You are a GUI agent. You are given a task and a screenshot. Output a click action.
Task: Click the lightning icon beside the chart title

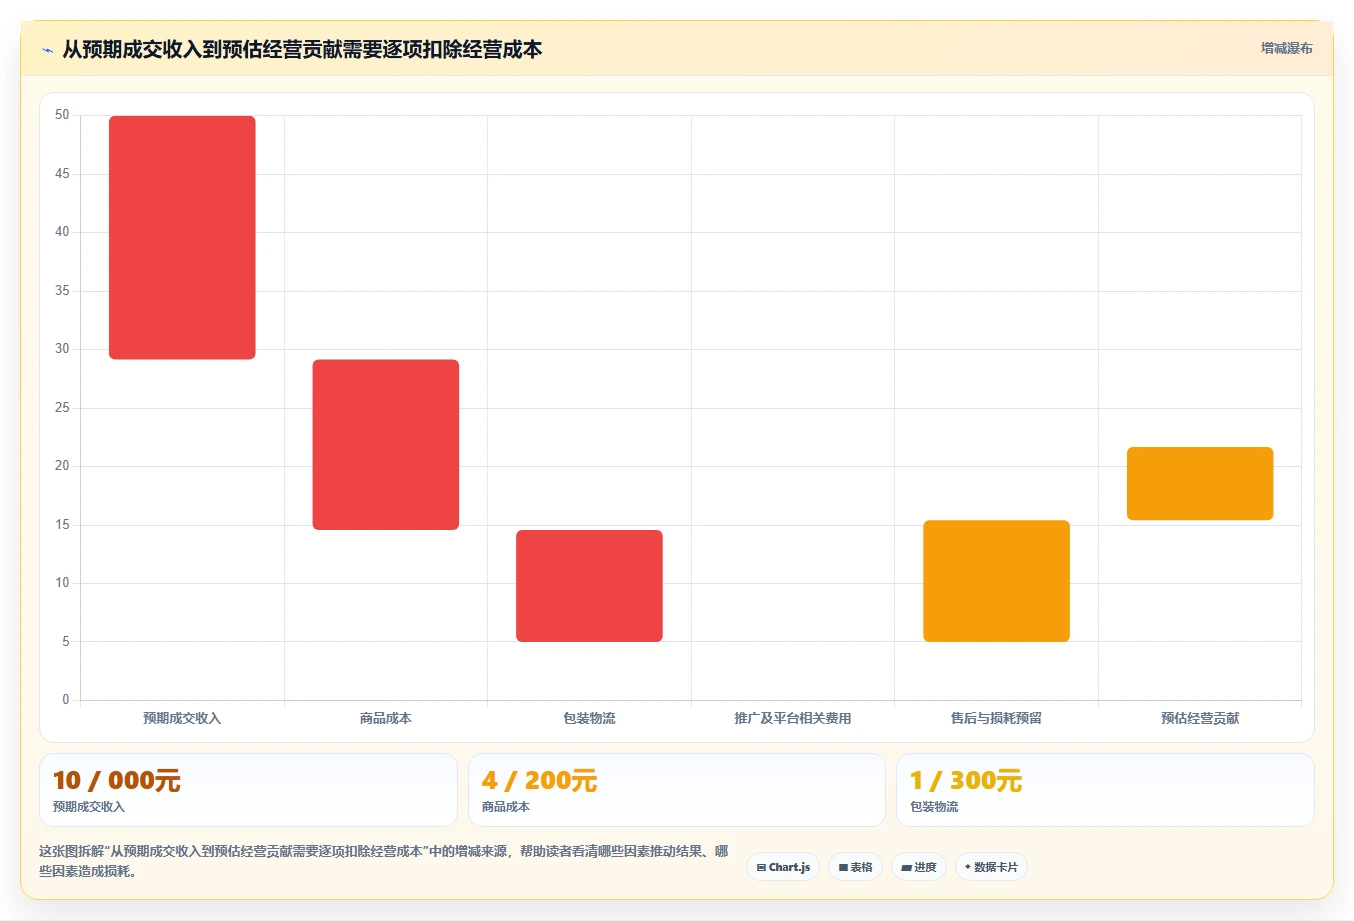point(47,50)
